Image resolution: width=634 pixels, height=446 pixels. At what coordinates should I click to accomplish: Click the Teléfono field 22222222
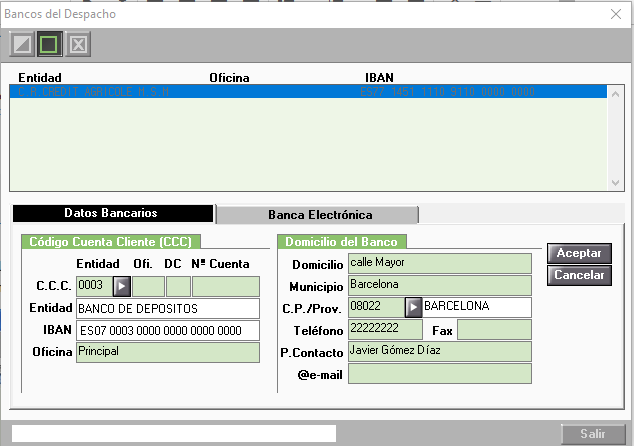coord(385,330)
